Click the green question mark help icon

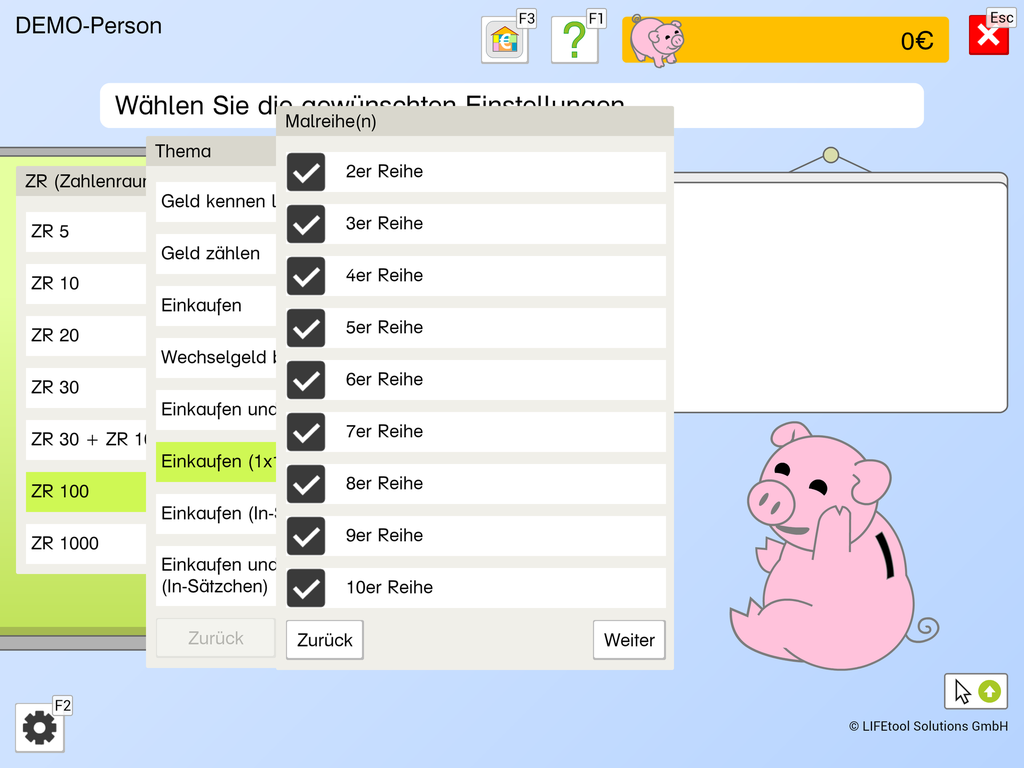click(x=574, y=41)
